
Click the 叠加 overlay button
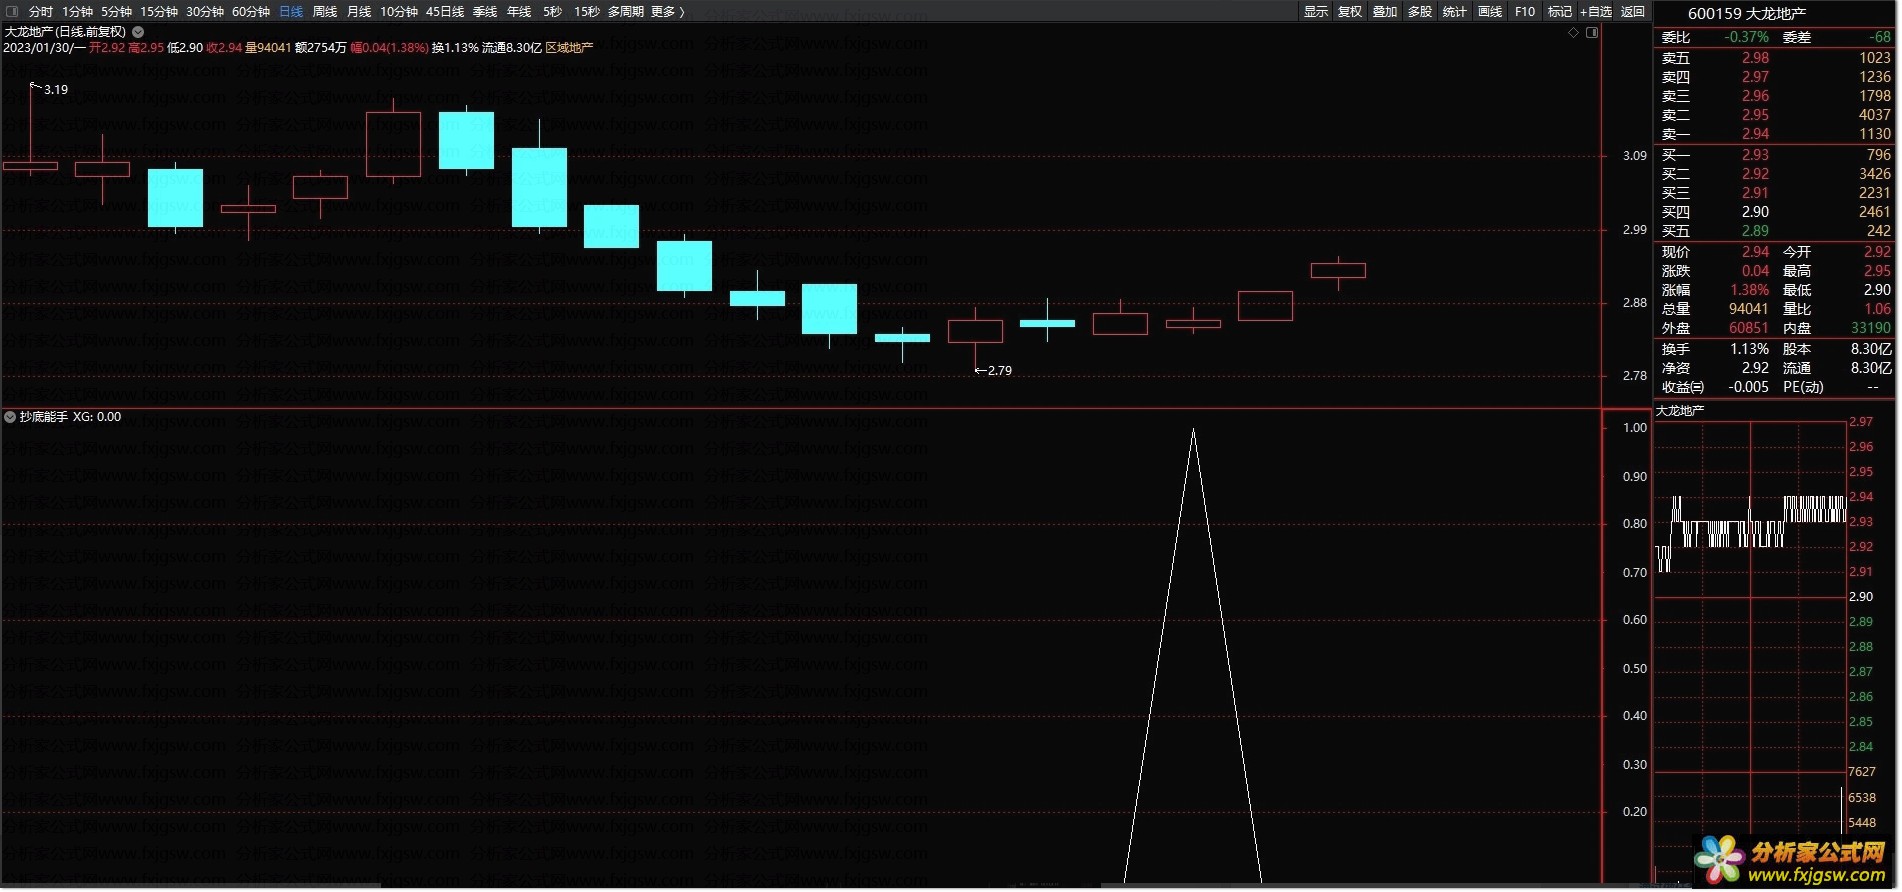(1385, 12)
